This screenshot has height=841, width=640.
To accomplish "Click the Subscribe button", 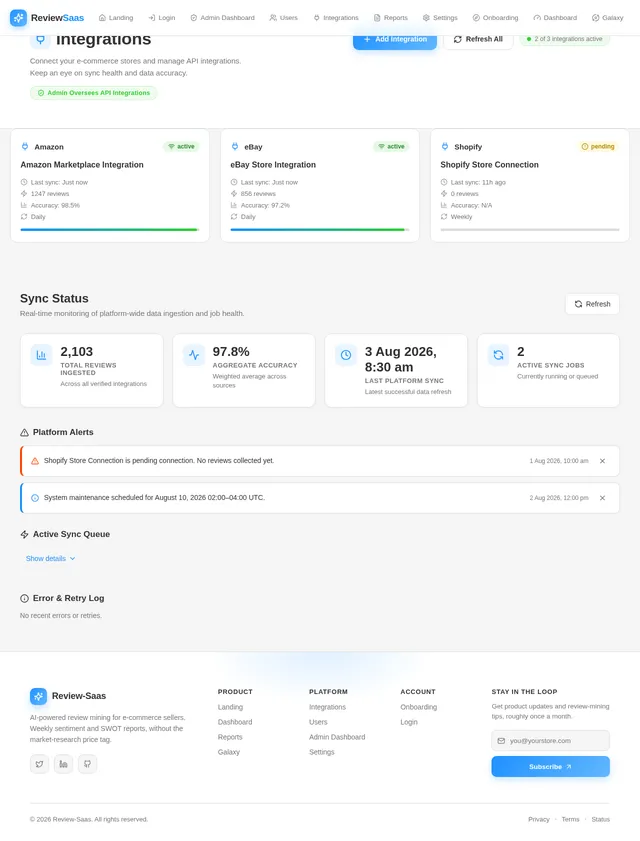I will pyautogui.click(x=550, y=766).
